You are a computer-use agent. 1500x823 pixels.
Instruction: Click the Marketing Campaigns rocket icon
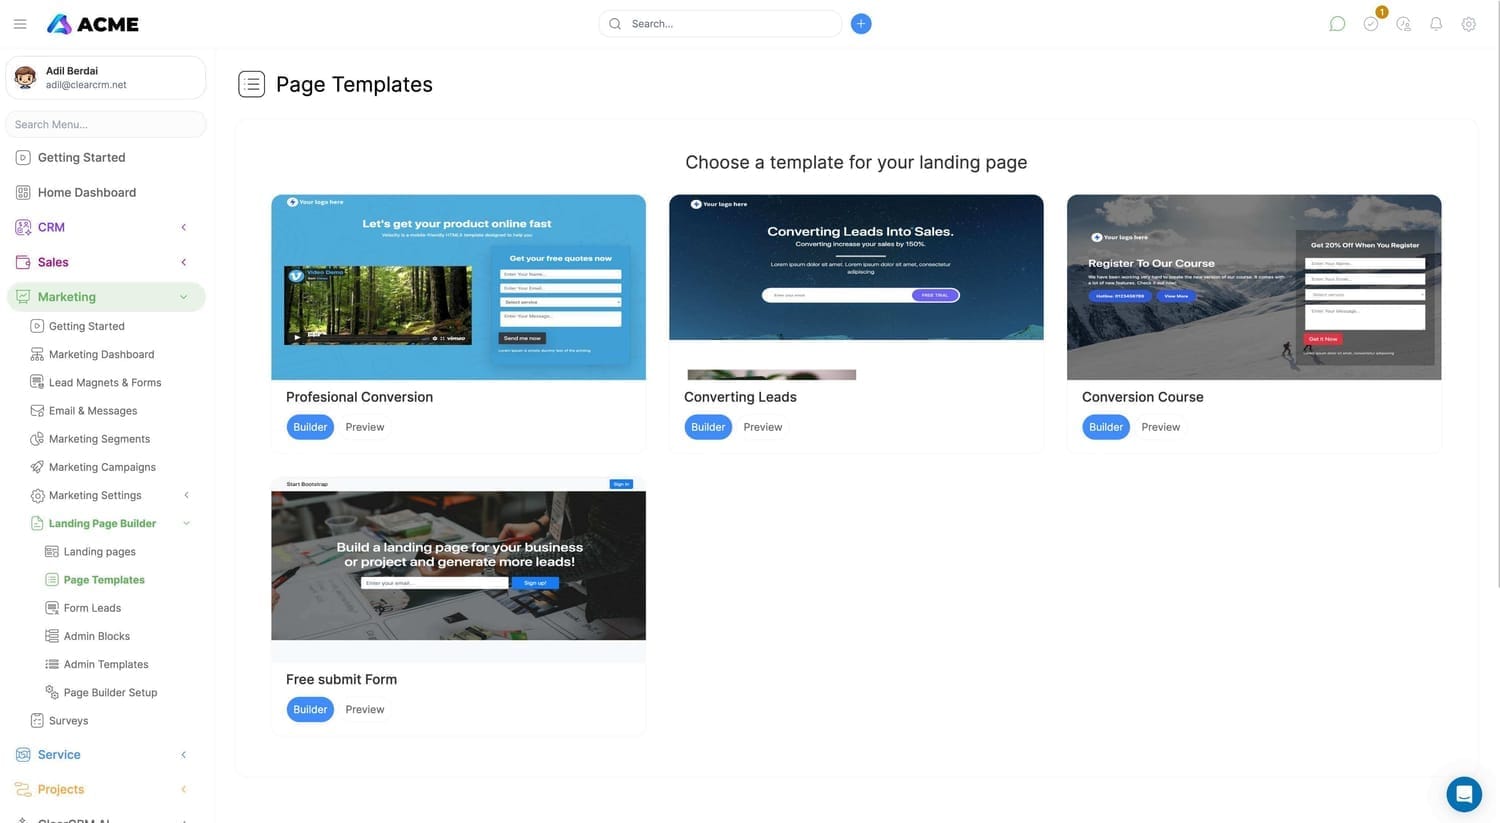(37, 467)
